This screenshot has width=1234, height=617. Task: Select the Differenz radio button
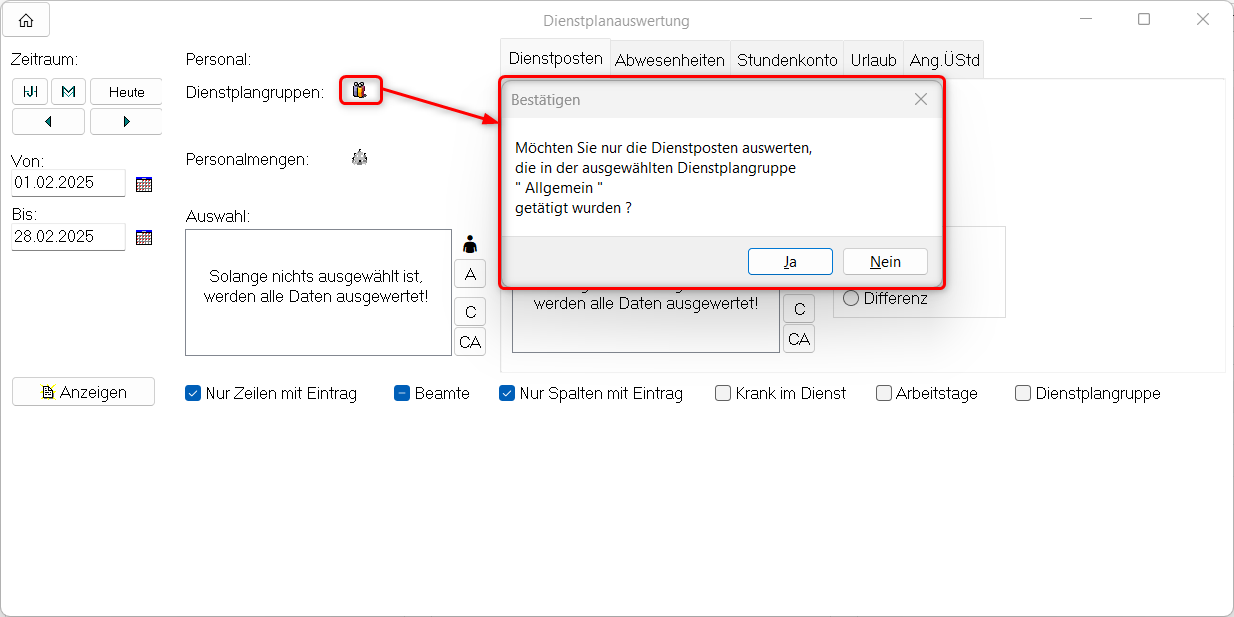[851, 298]
